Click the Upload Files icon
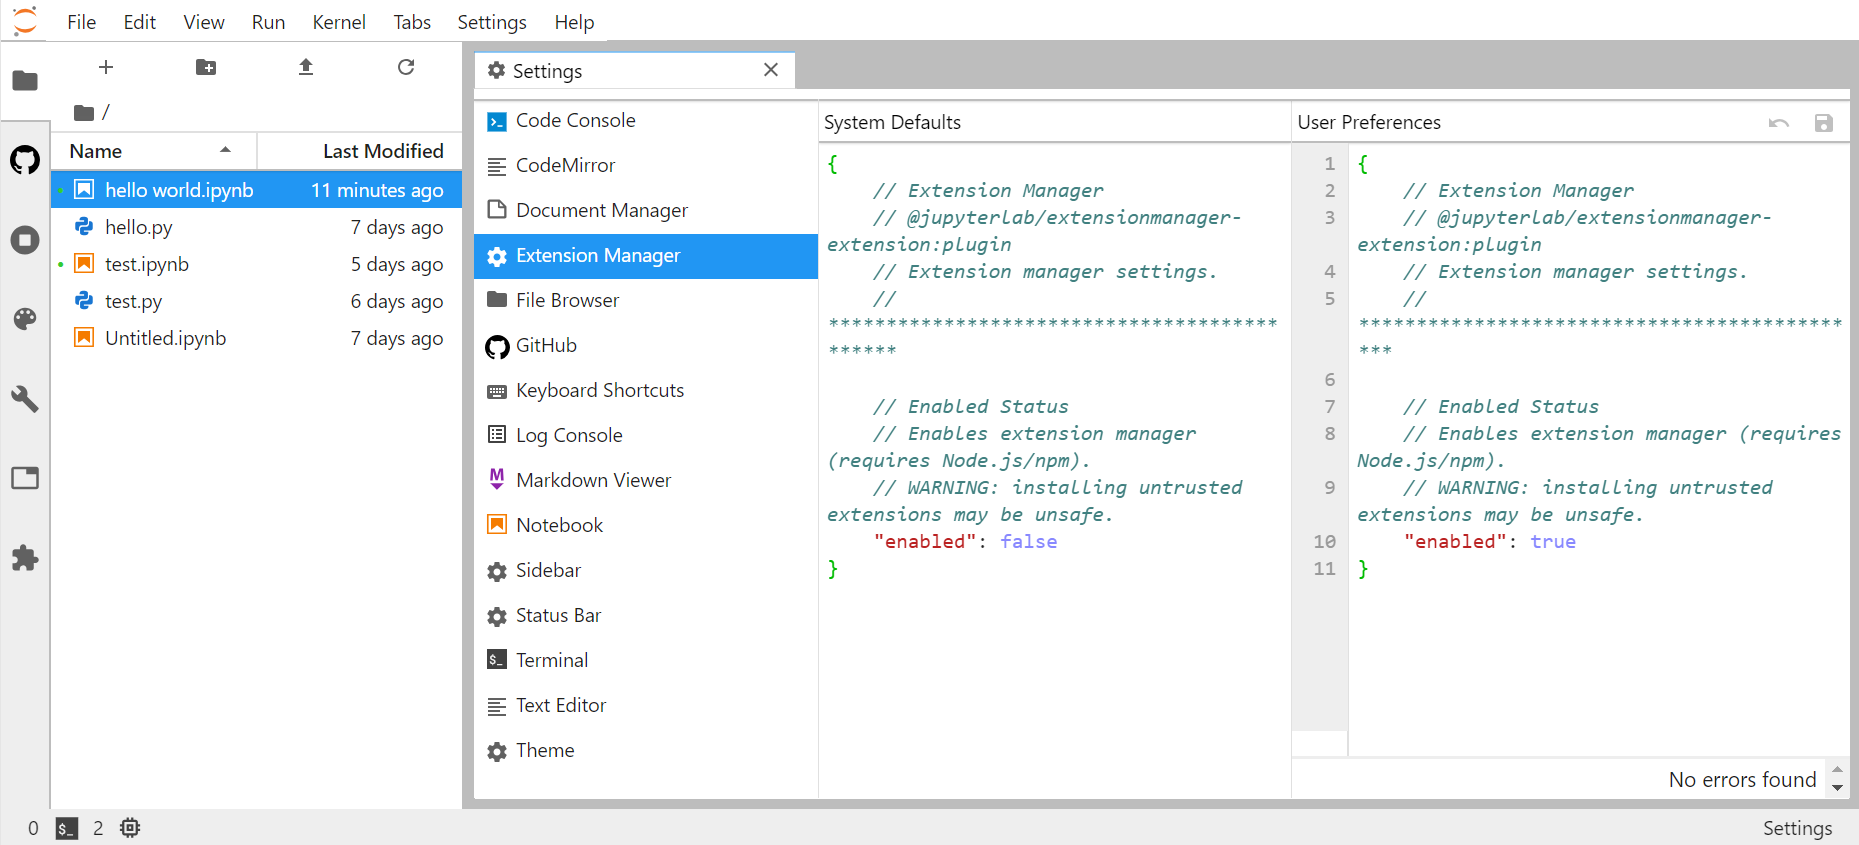 (306, 67)
